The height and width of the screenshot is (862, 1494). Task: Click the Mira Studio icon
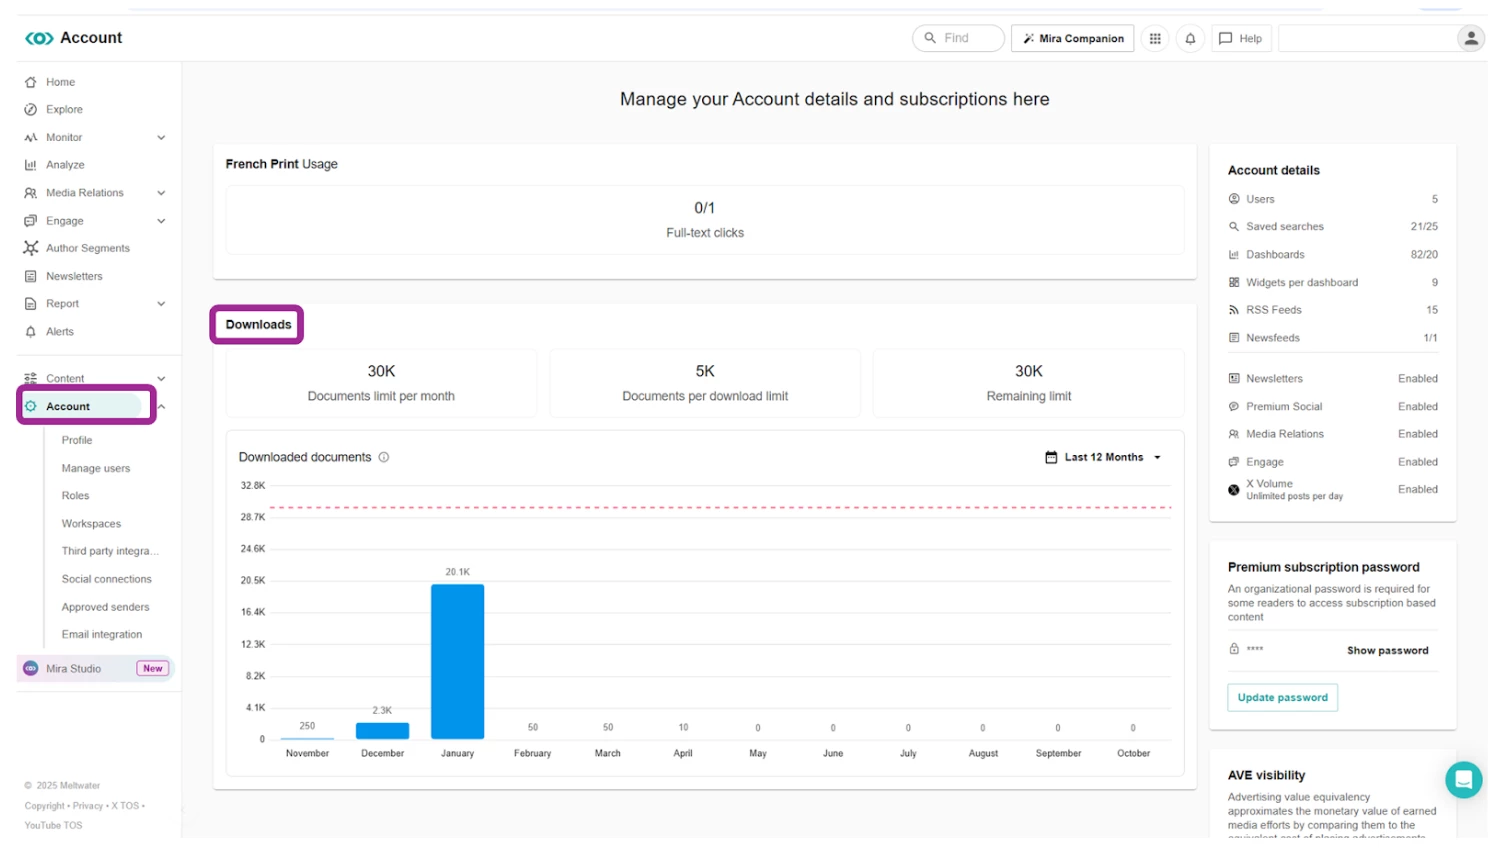(31, 669)
